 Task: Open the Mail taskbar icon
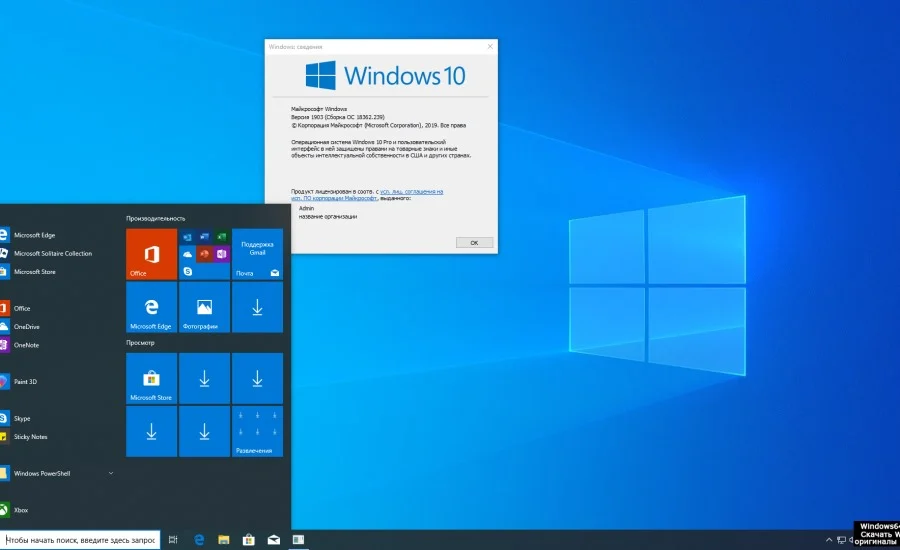[x=274, y=540]
